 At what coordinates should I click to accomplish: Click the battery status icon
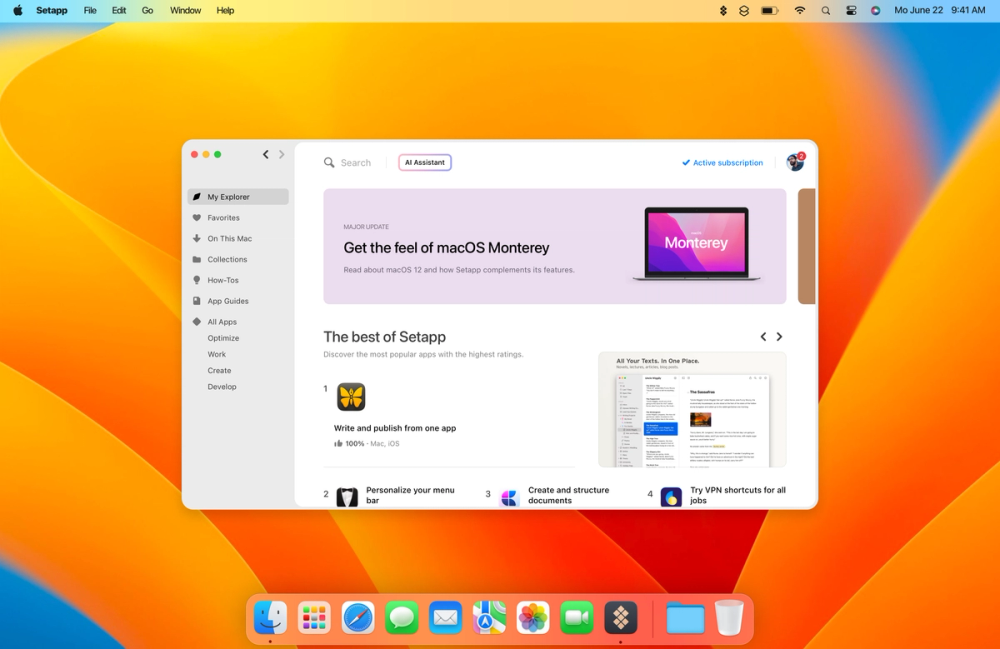770,10
